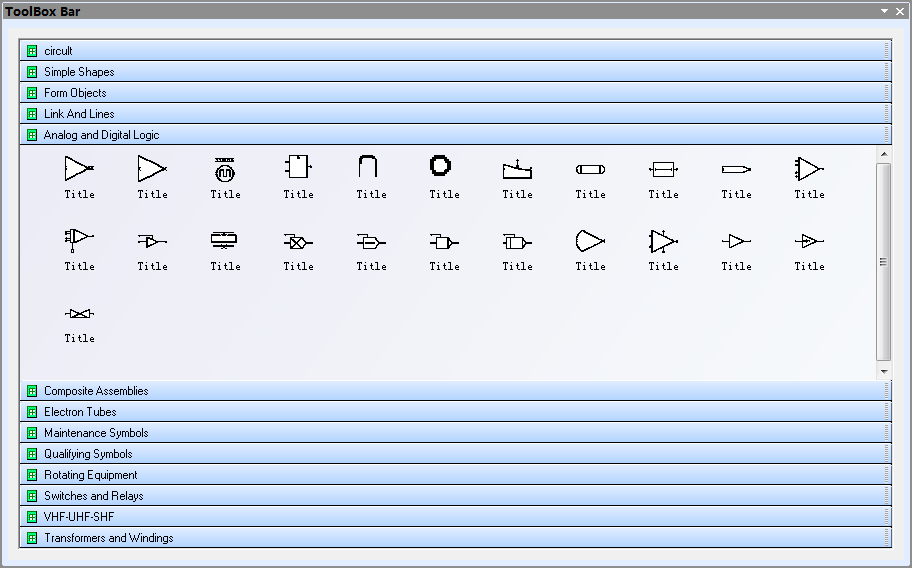
Task: Click the green grid icon beside circuit
Action: (x=32, y=51)
